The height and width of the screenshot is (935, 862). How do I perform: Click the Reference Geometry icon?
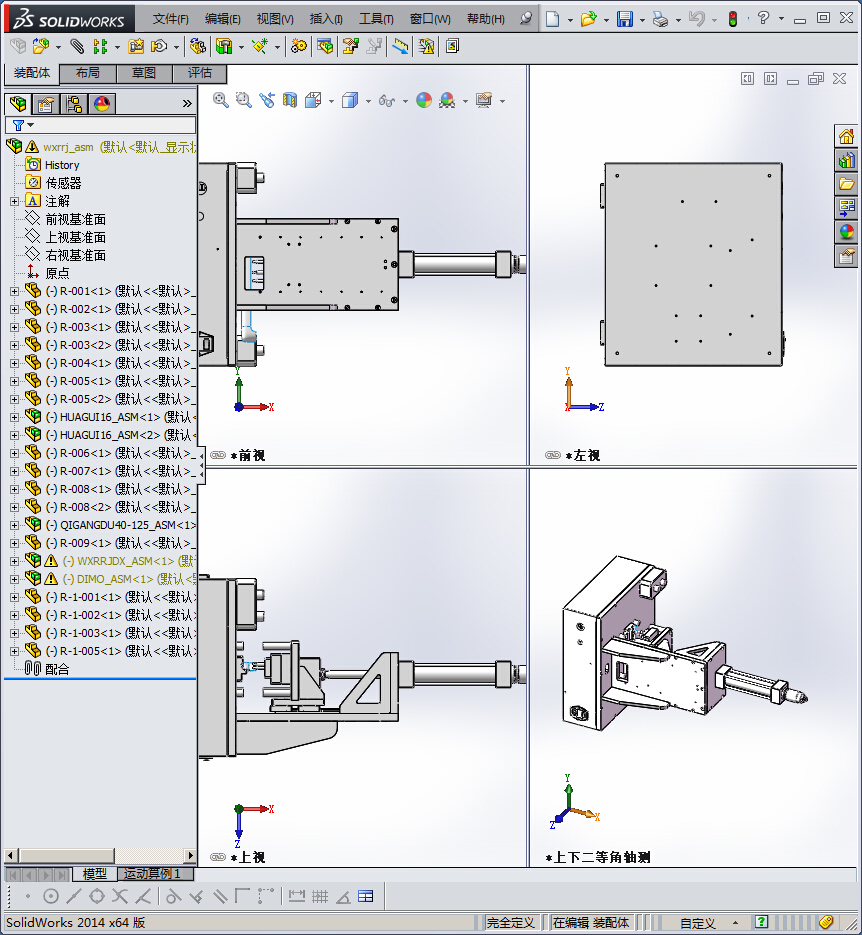coord(260,46)
